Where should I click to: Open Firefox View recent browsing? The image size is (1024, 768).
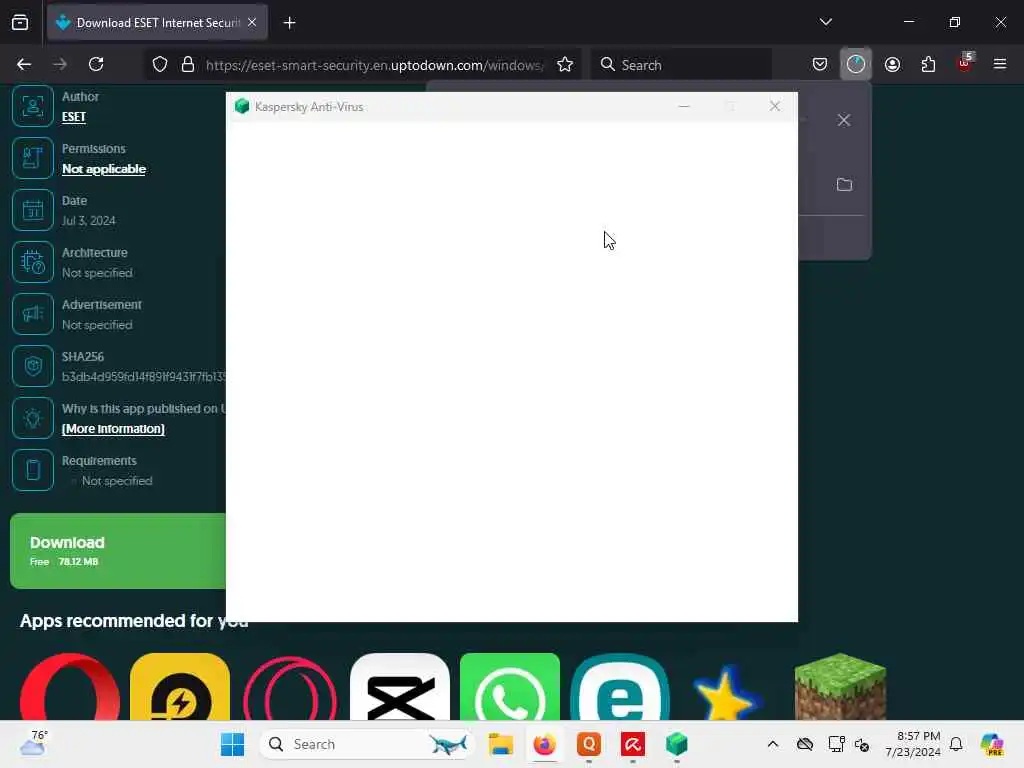click(20, 23)
